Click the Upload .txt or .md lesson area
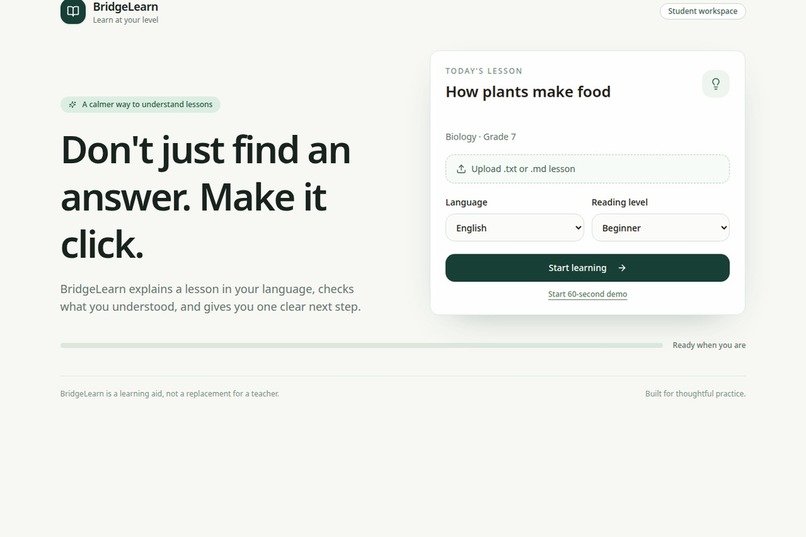Viewport: 806px width, 537px height. [x=588, y=169]
